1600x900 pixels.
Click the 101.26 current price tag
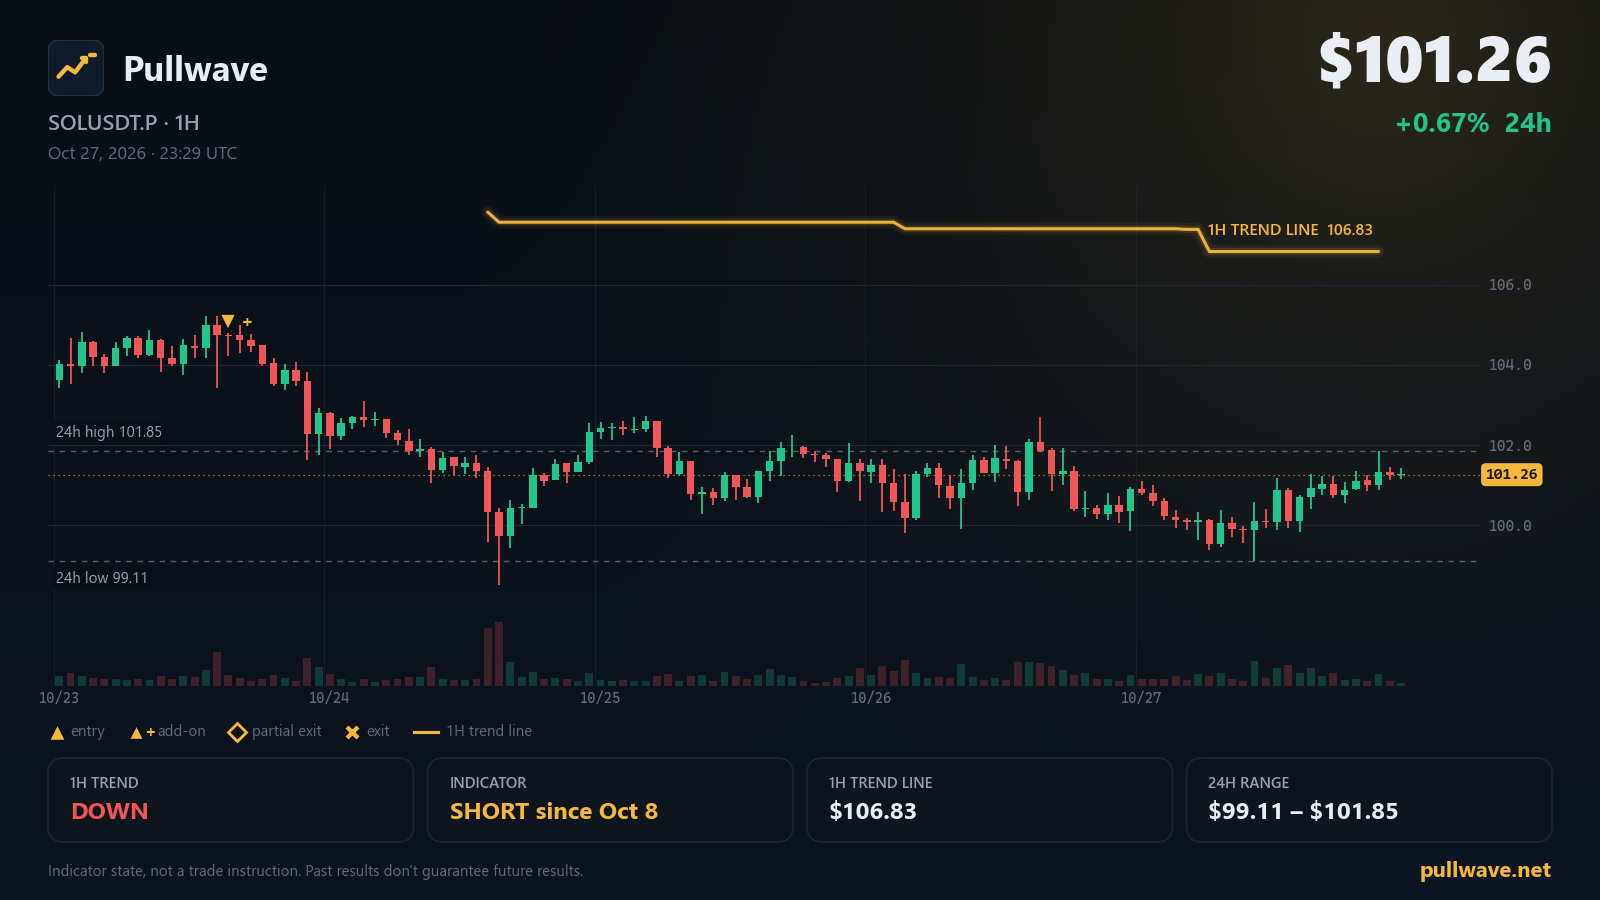1511,474
